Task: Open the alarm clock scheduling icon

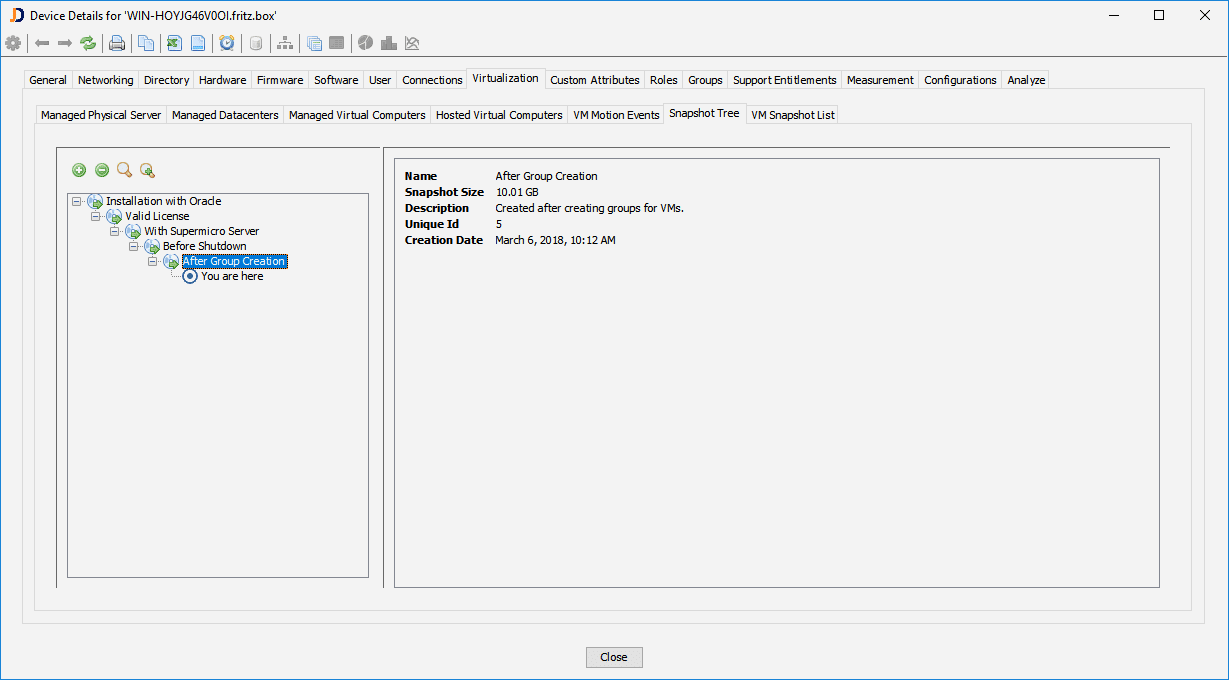Action: [227, 43]
